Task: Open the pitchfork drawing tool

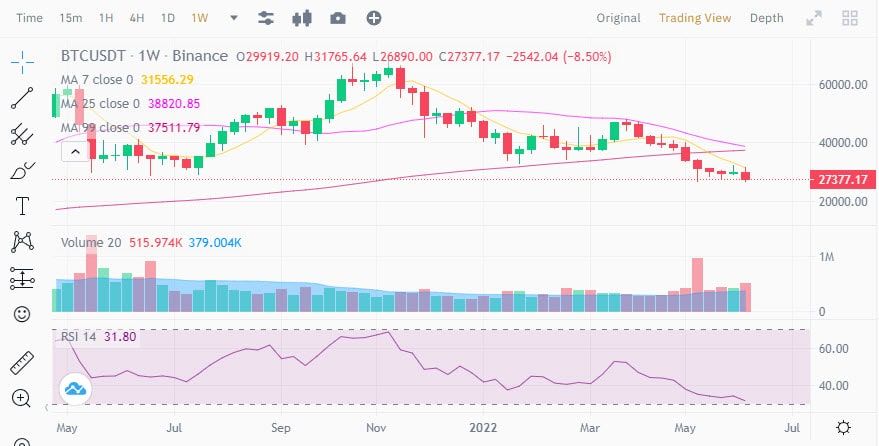Action: pyautogui.click(x=22, y=134)
